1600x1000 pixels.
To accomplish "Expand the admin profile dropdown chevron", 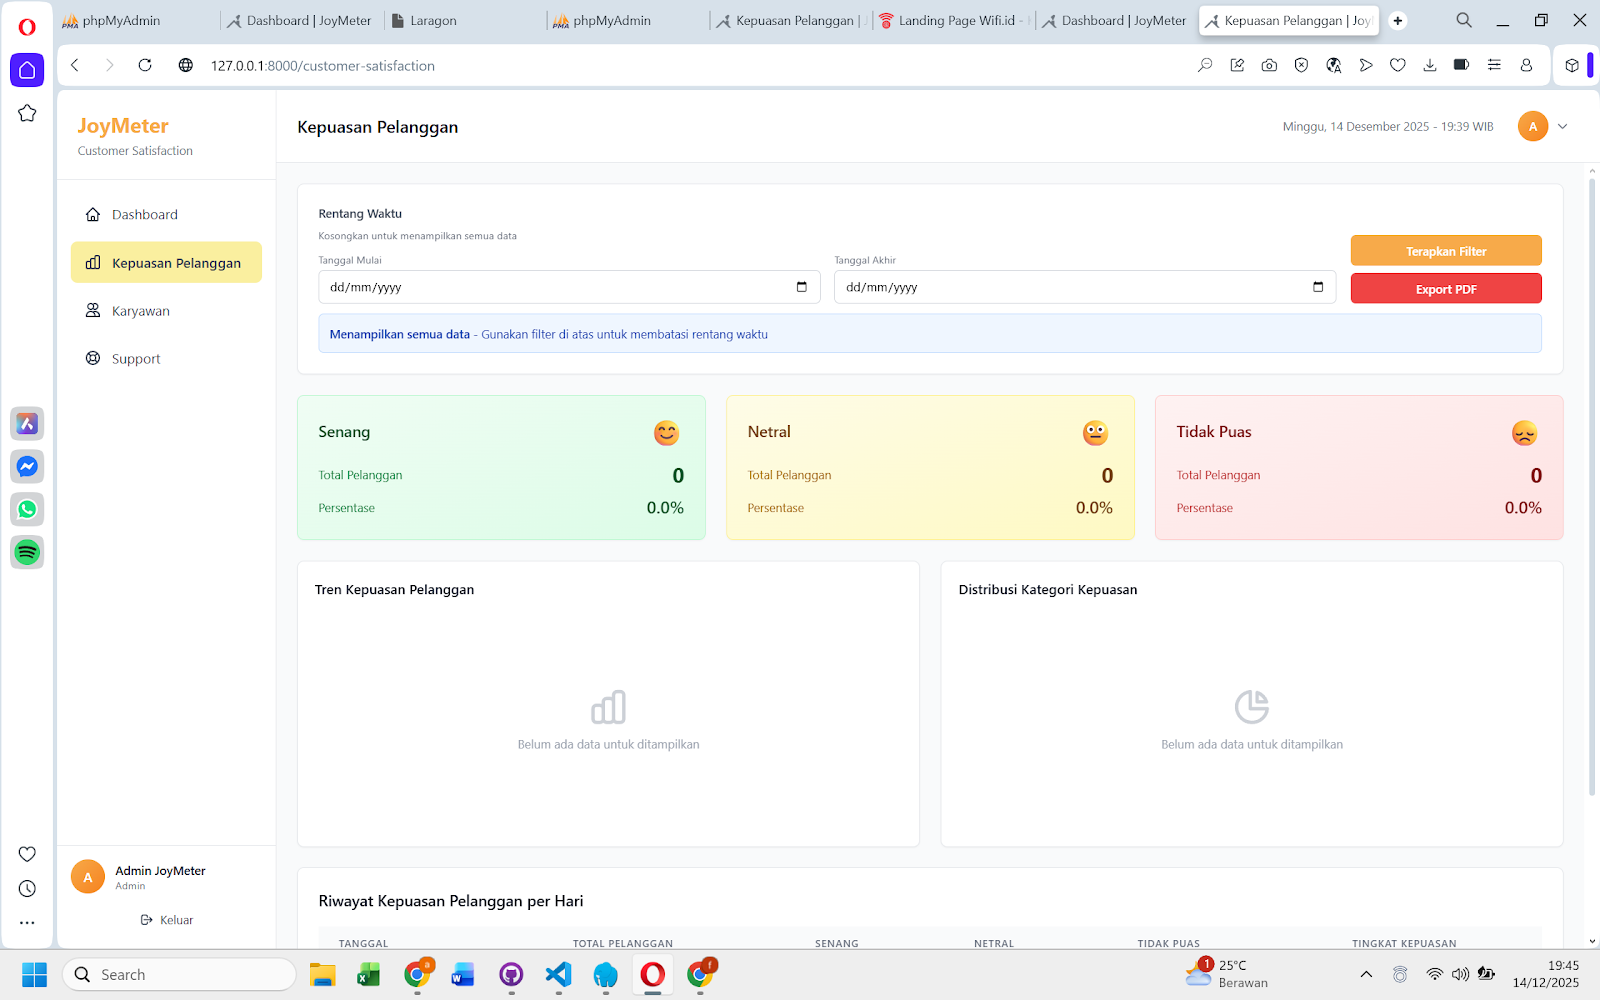I will pos(1563,127).
